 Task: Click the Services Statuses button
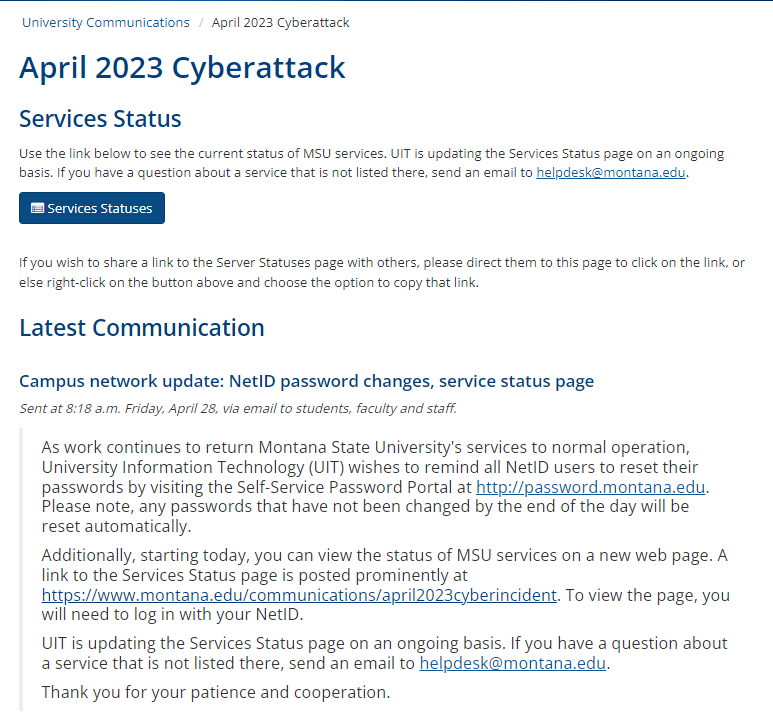[92, 208]
